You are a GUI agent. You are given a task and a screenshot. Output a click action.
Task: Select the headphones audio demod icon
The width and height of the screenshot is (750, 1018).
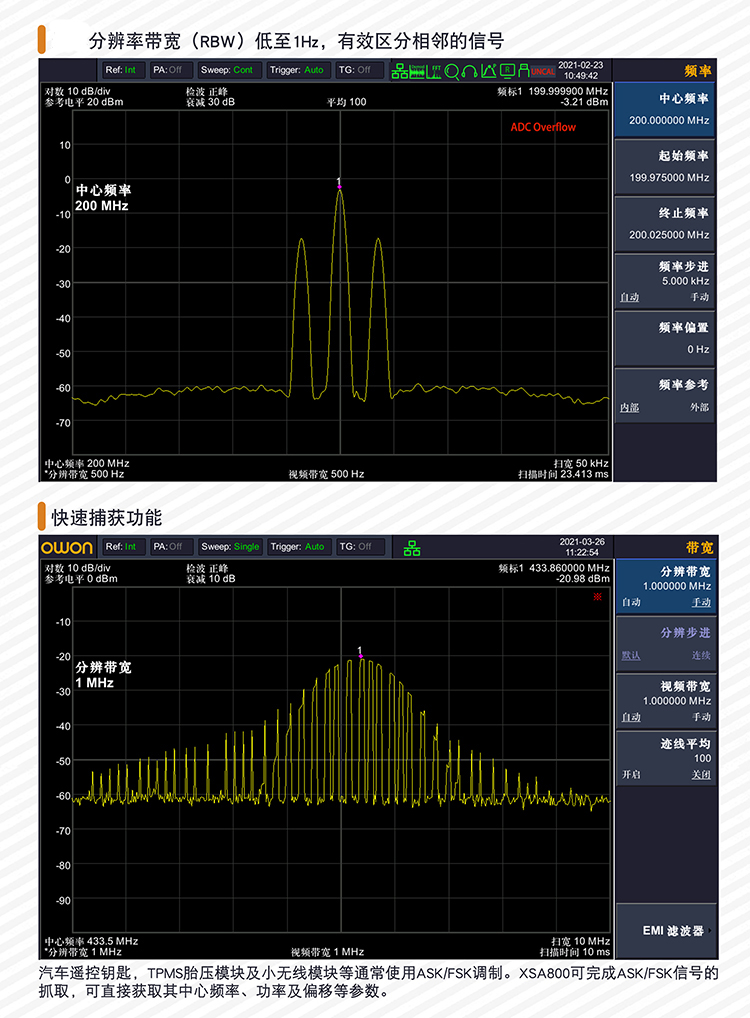pyautogui.click(x=470, y=71)
